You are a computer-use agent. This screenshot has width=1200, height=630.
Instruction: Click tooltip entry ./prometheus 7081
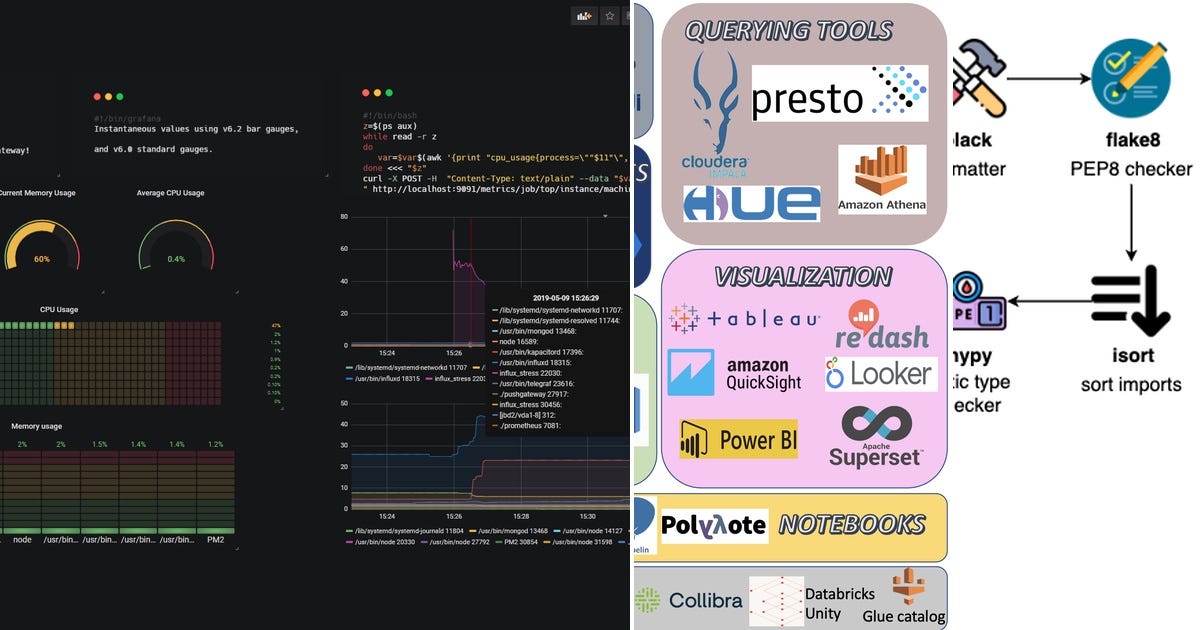pyautogui.click(x=528, y=425)
